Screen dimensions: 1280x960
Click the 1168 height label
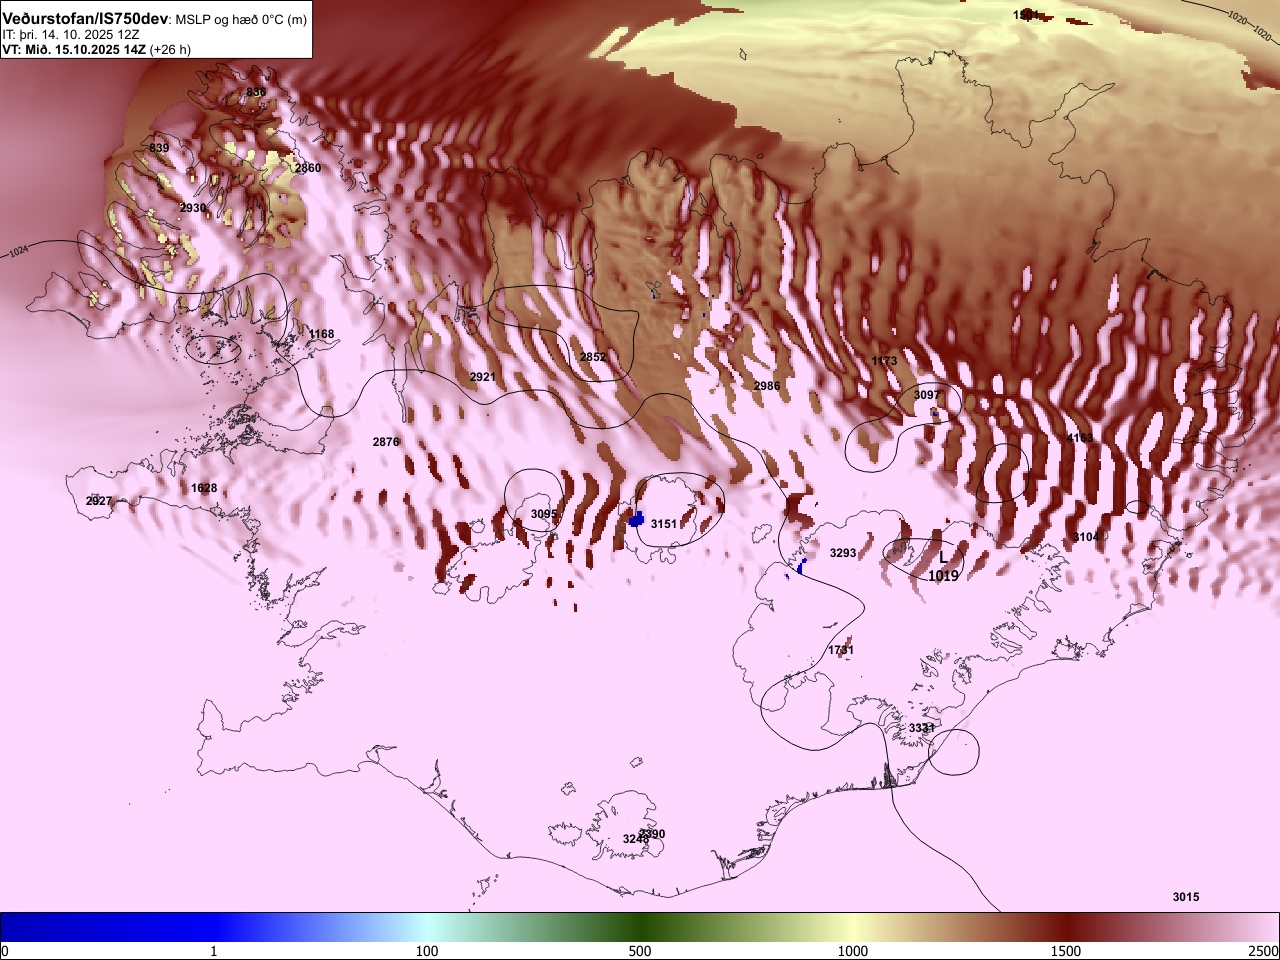(322, 334)
